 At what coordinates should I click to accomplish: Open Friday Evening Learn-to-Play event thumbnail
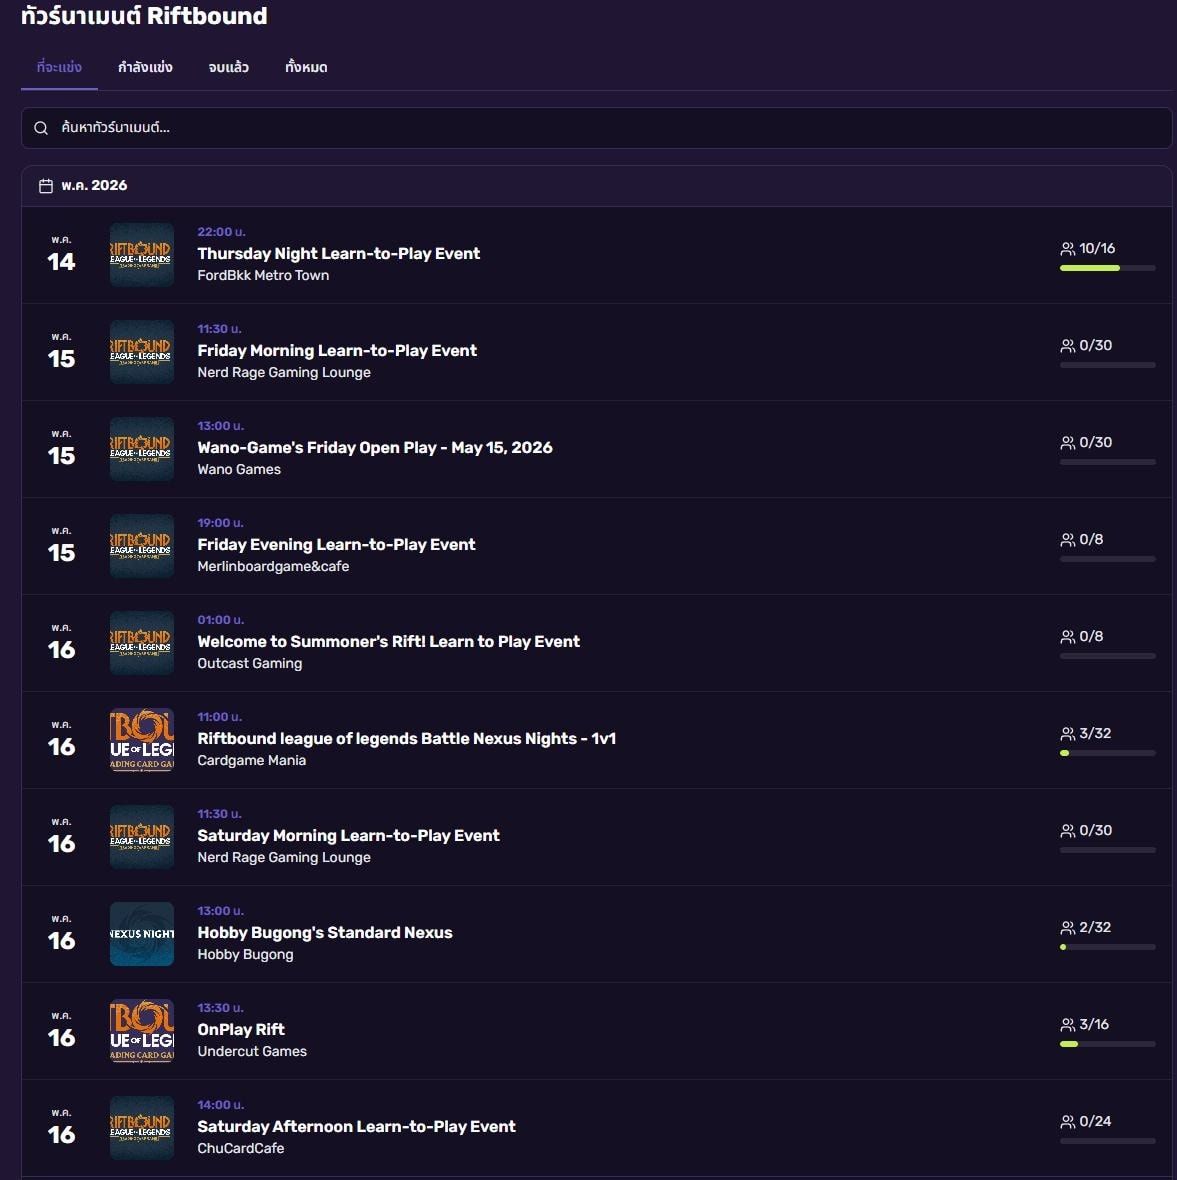pyautogui.click(x=141, y=546)
